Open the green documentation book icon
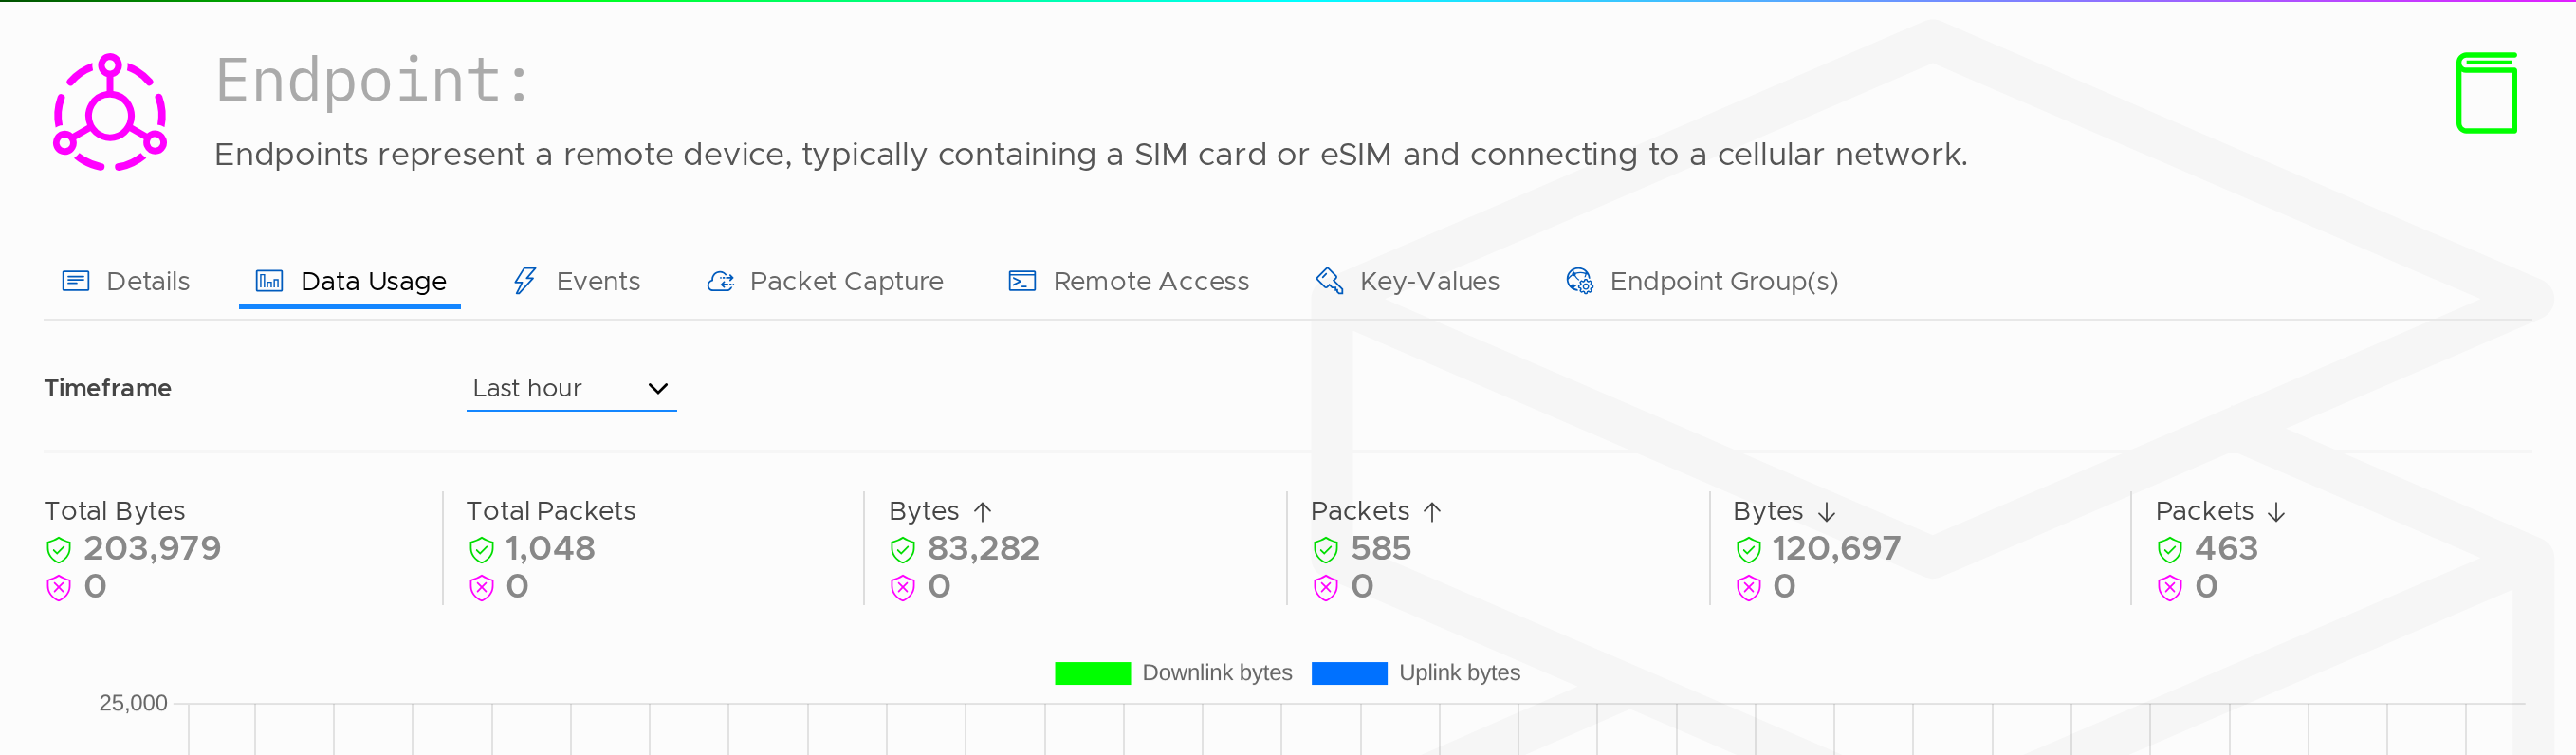This screenshot has height=755, width=2576. point(2486,93)
